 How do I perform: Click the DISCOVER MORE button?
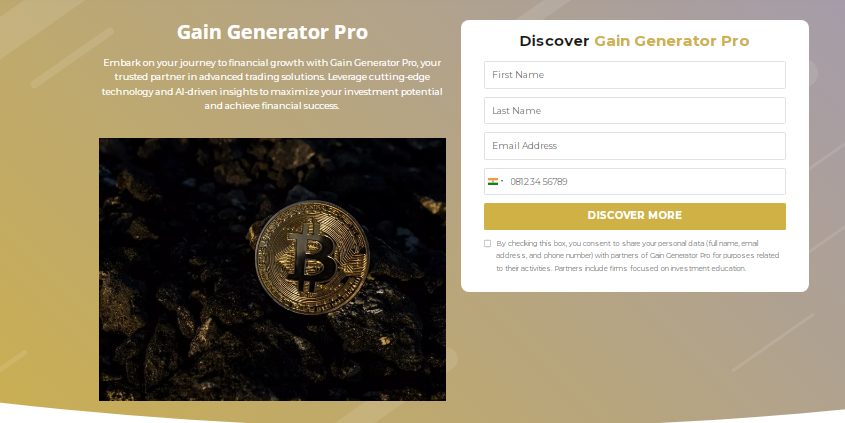634,216
